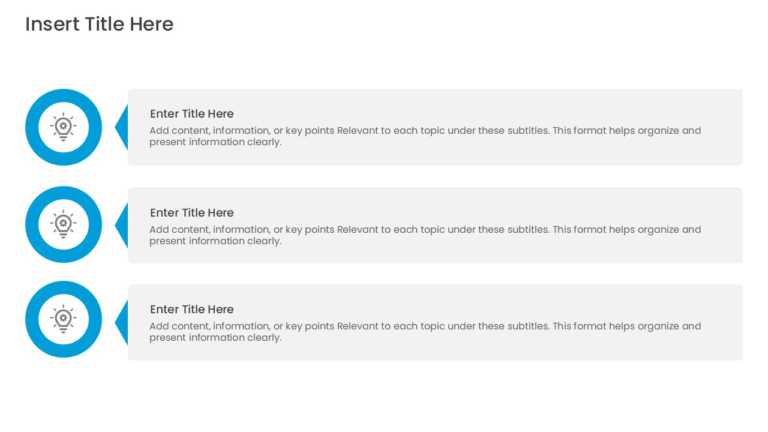
Task: Click the middle blue arrow pointer
Action: click(x=122, y=225)
